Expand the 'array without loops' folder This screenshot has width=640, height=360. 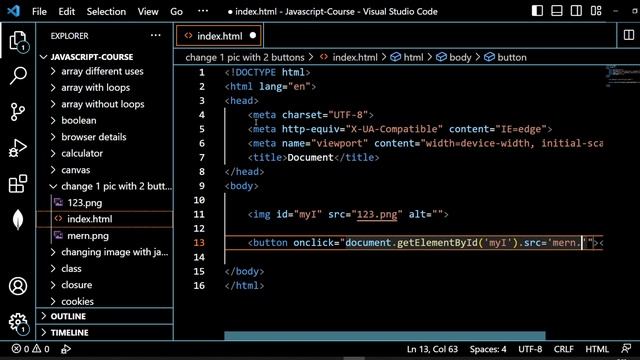[x=102, y=104]
